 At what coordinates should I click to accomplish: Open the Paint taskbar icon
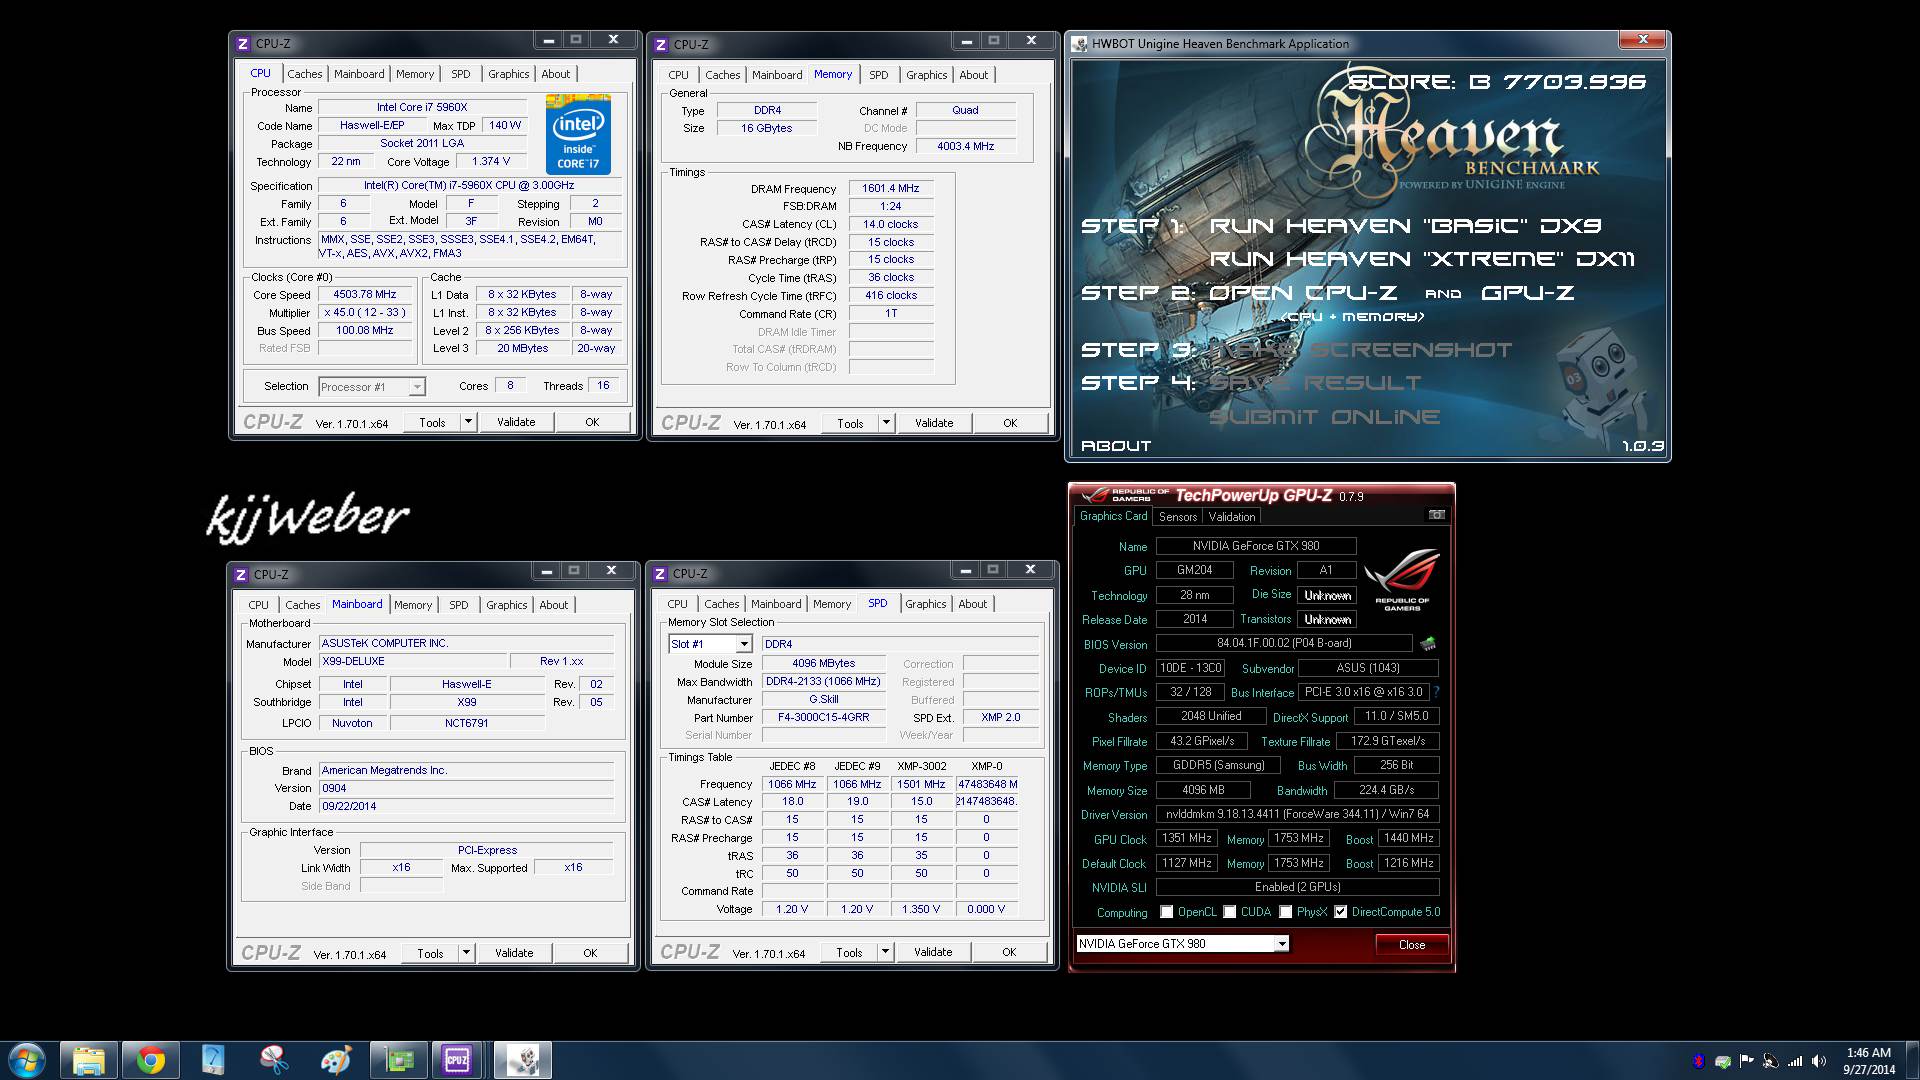pyautogui.click(x=336, y=1060)
